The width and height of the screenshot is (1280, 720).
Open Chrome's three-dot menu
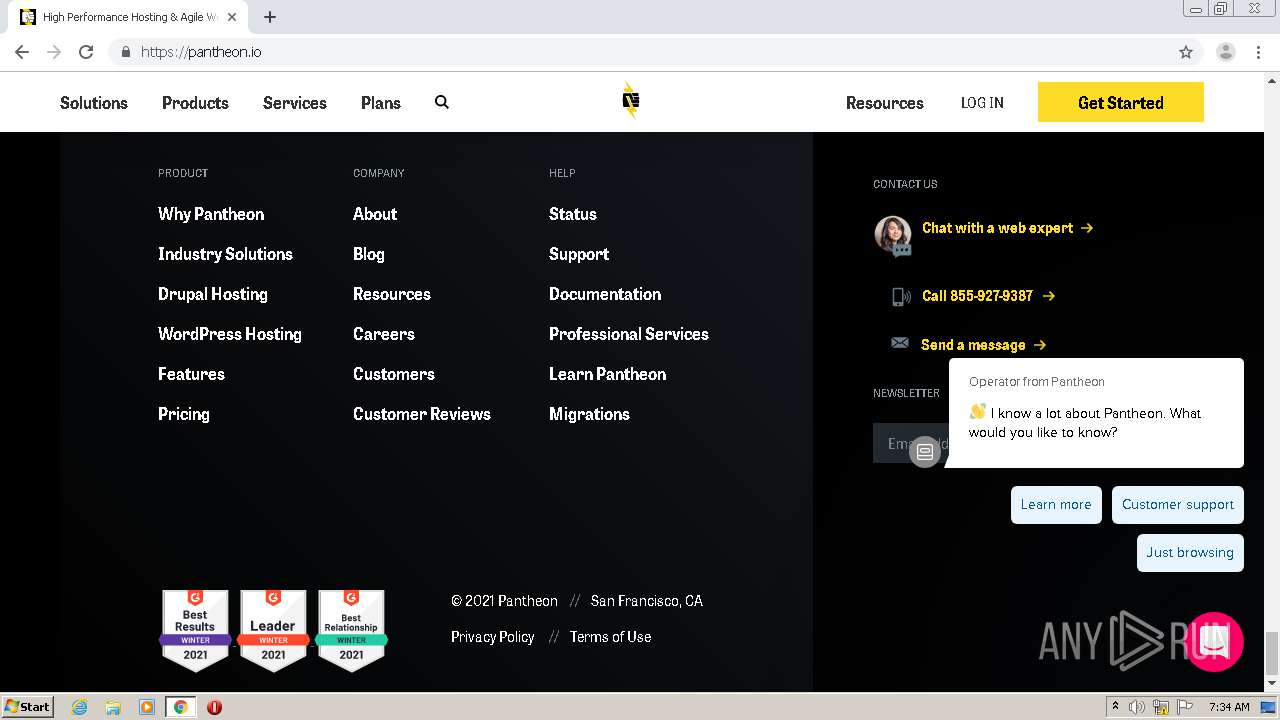pyautogui.click(x=1258, y=52)
